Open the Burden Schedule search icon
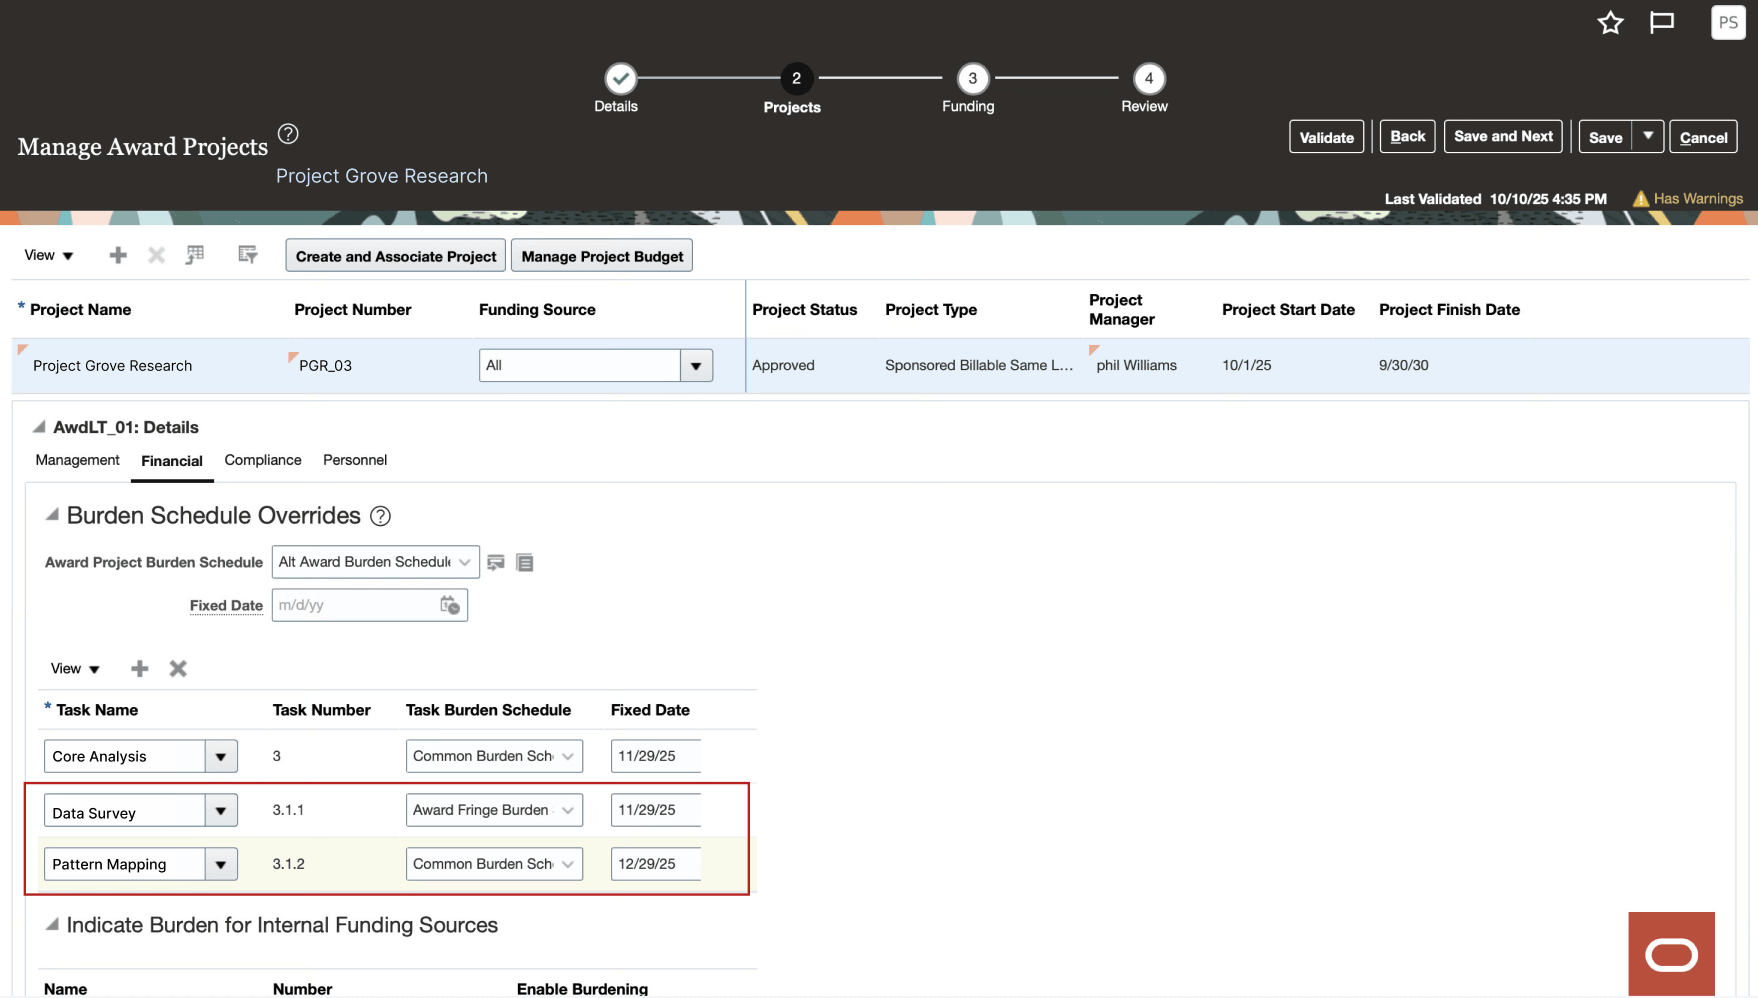The image size is (1758, 998). click(x=495, y=562)
